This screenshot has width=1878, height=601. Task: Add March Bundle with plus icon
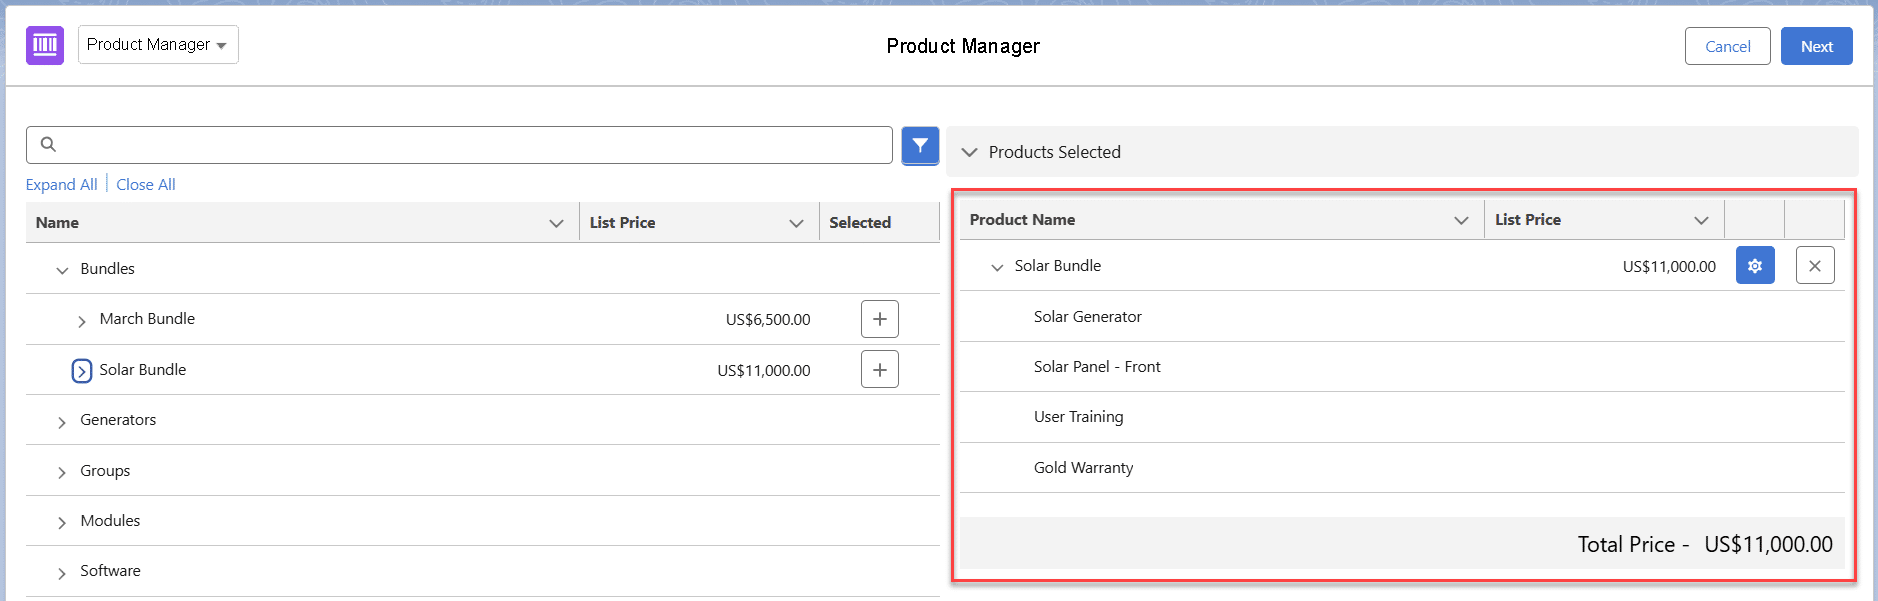(879, 319)
